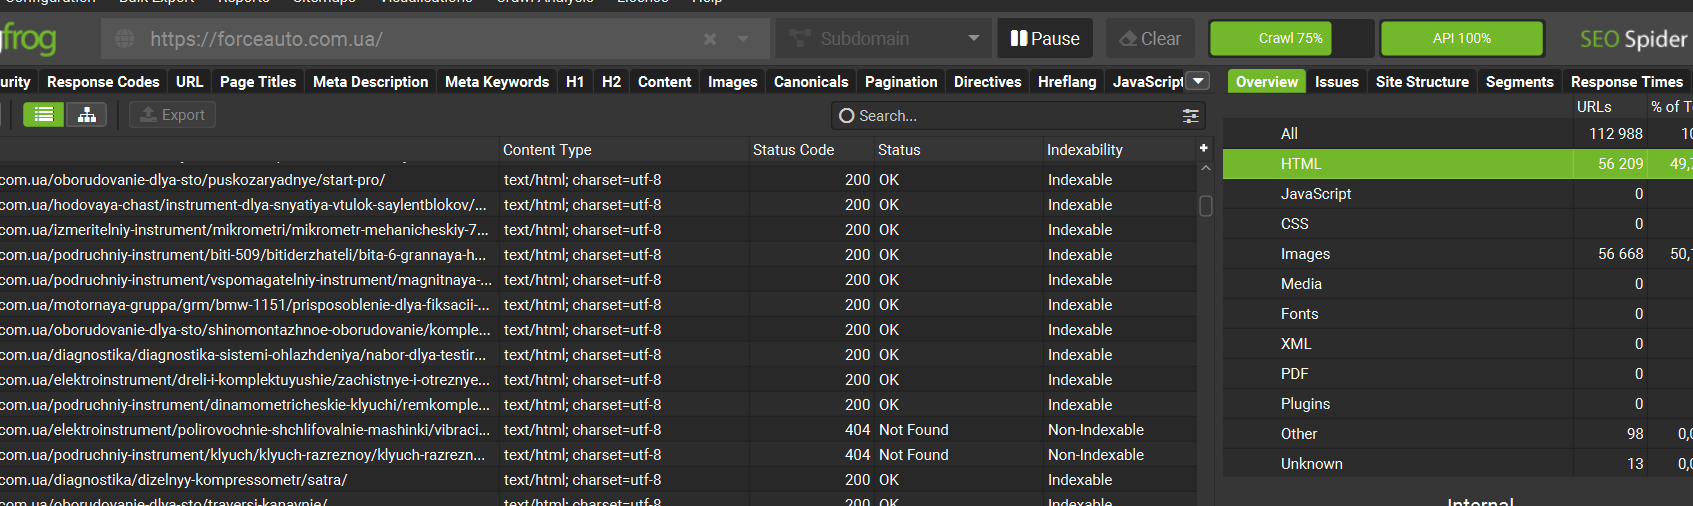
Task: Click into the Search field
Action: pyautogui.click(x=1010, y=116)
